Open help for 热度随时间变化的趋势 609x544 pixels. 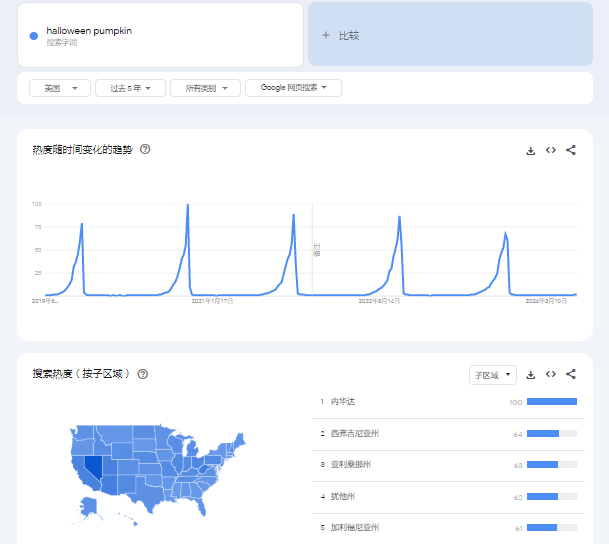click(x=145, y=149)
